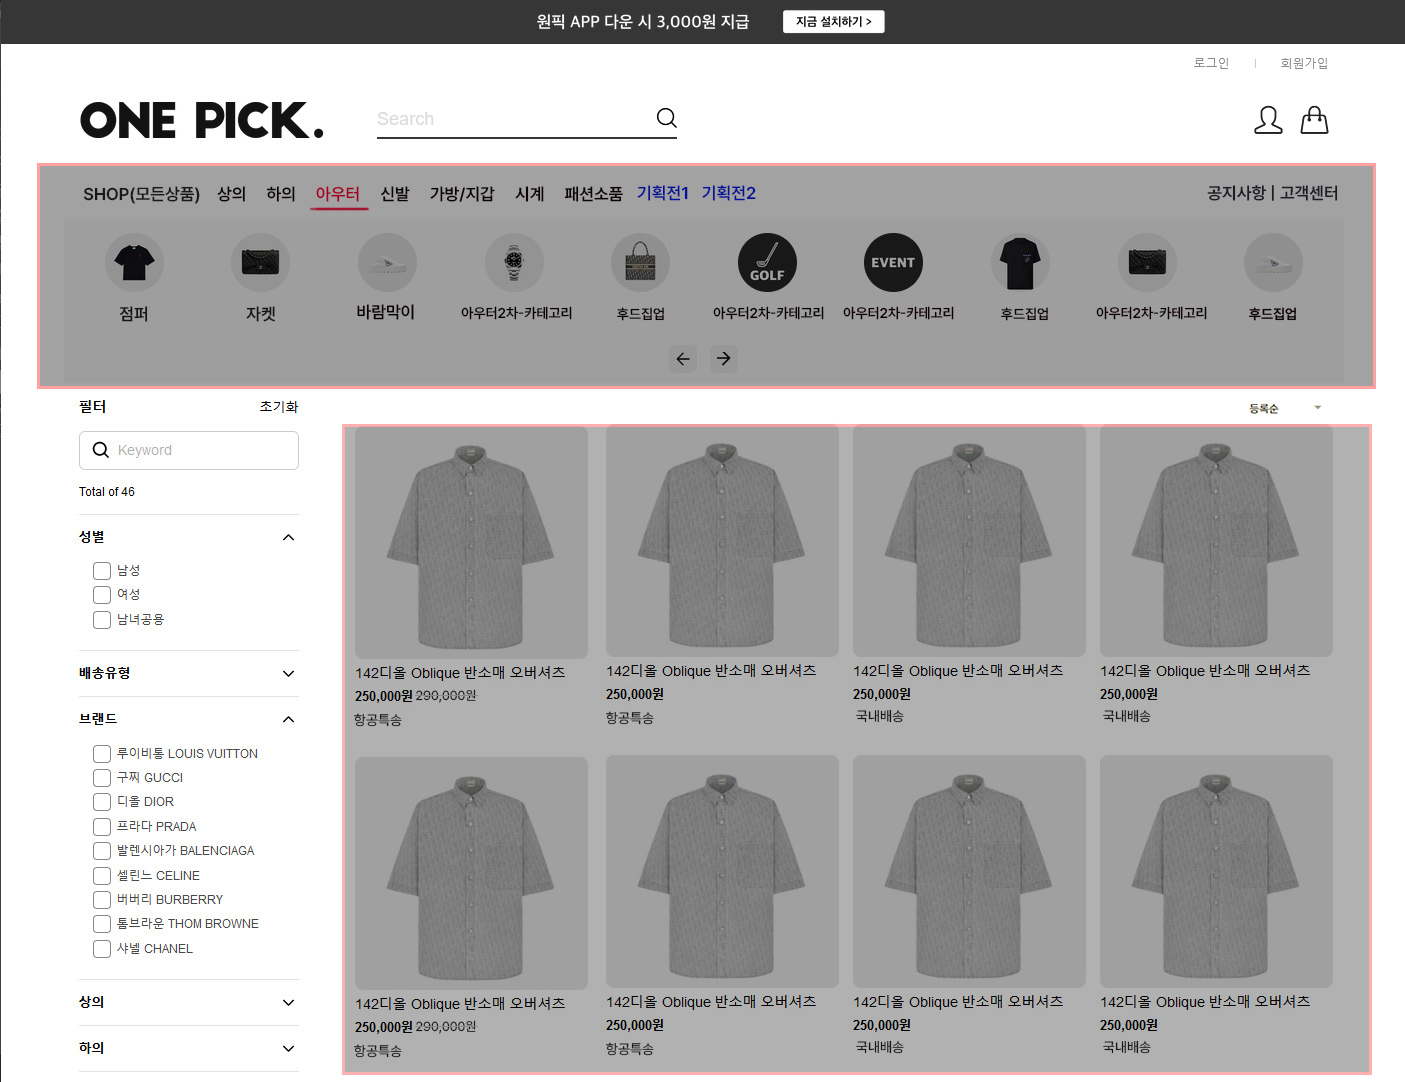
Task: Tick the 버버리 BURBERRY brand checkbox
Action: point(102,900)
